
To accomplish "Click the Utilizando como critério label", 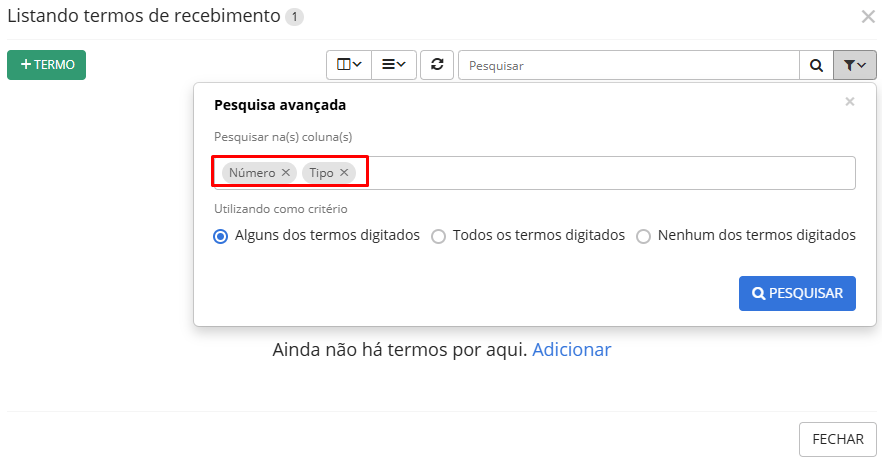I will [281, 209].
